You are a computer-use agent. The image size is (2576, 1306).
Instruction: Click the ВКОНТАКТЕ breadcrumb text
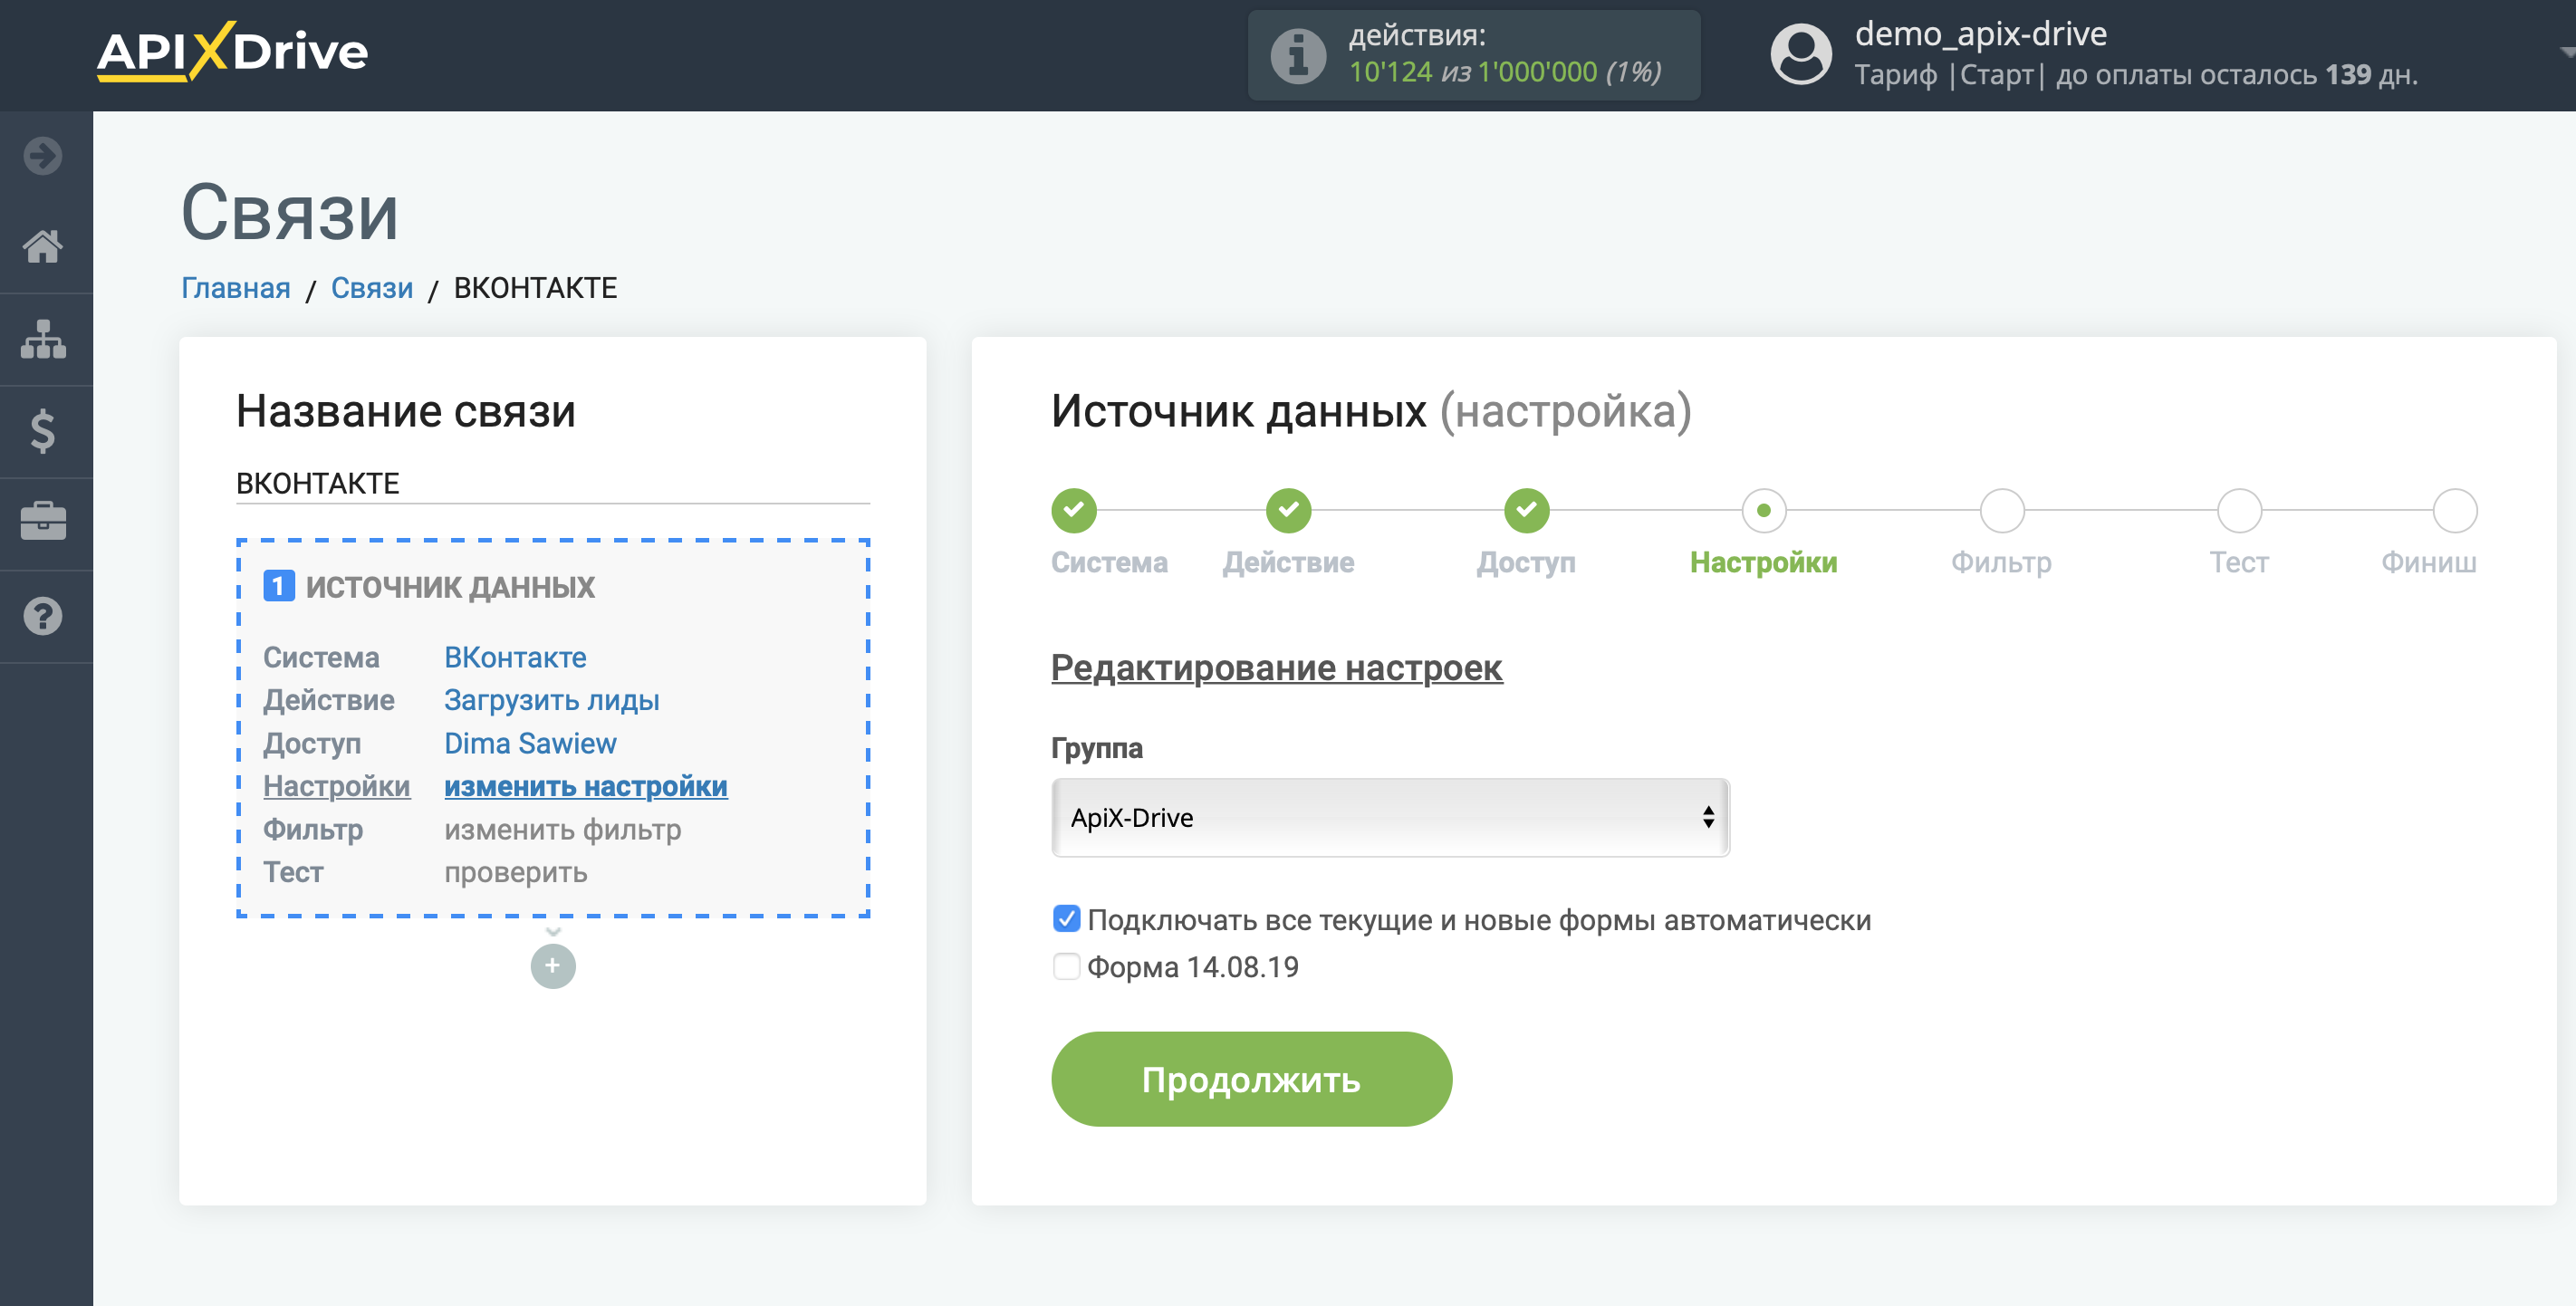[536, 288]
